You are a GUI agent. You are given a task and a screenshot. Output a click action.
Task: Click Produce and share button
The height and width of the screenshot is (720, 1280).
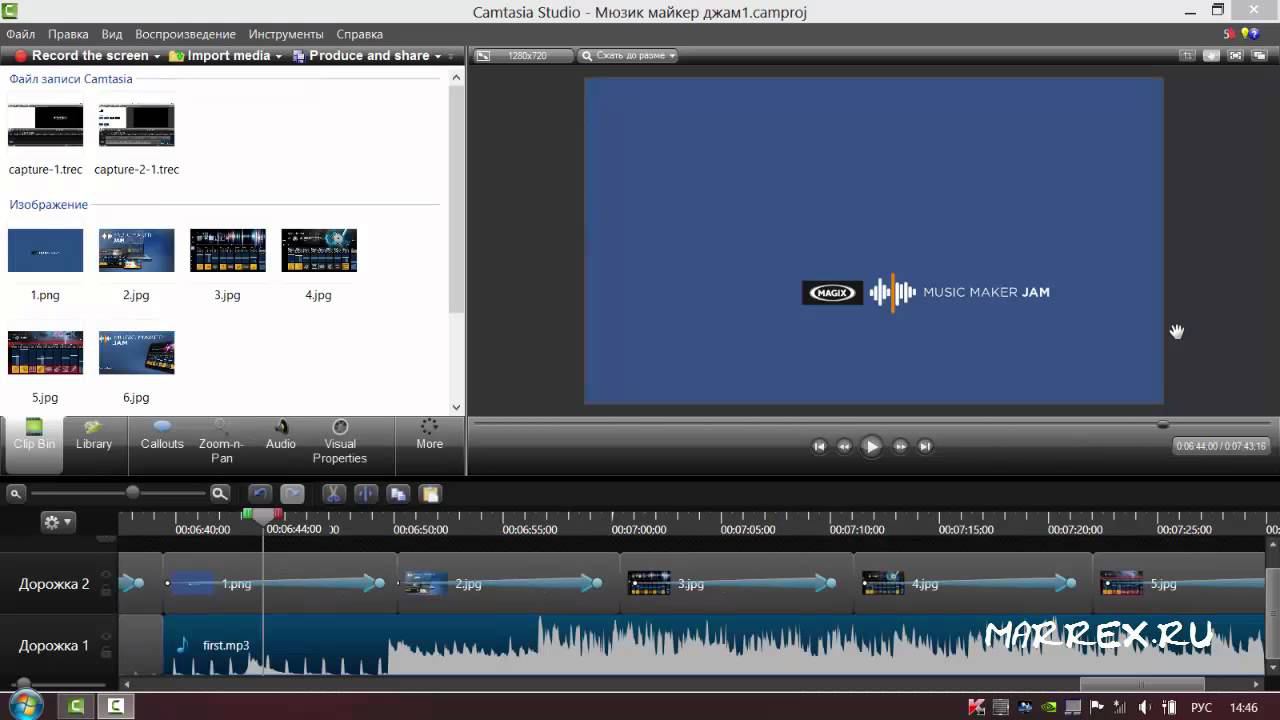point(361,56)
